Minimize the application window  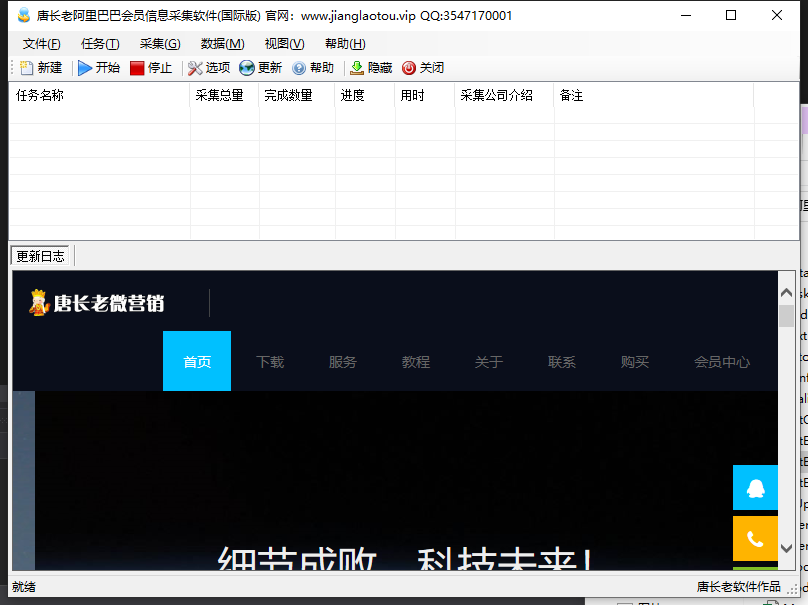[x=686, y=15]
